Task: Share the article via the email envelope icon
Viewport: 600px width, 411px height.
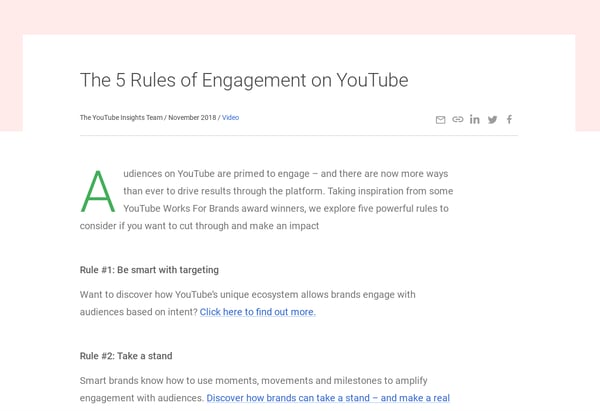Action: [440, 120]
